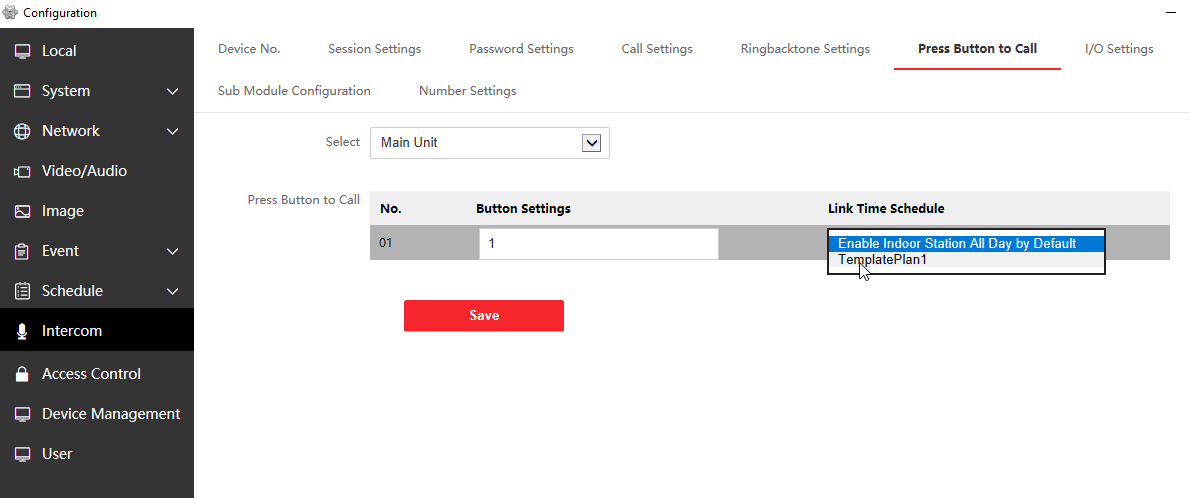The height and width of the screenshot is (498, 1190).
Task: Open the Sub Module Configuration tab
Action: [294, 91]
